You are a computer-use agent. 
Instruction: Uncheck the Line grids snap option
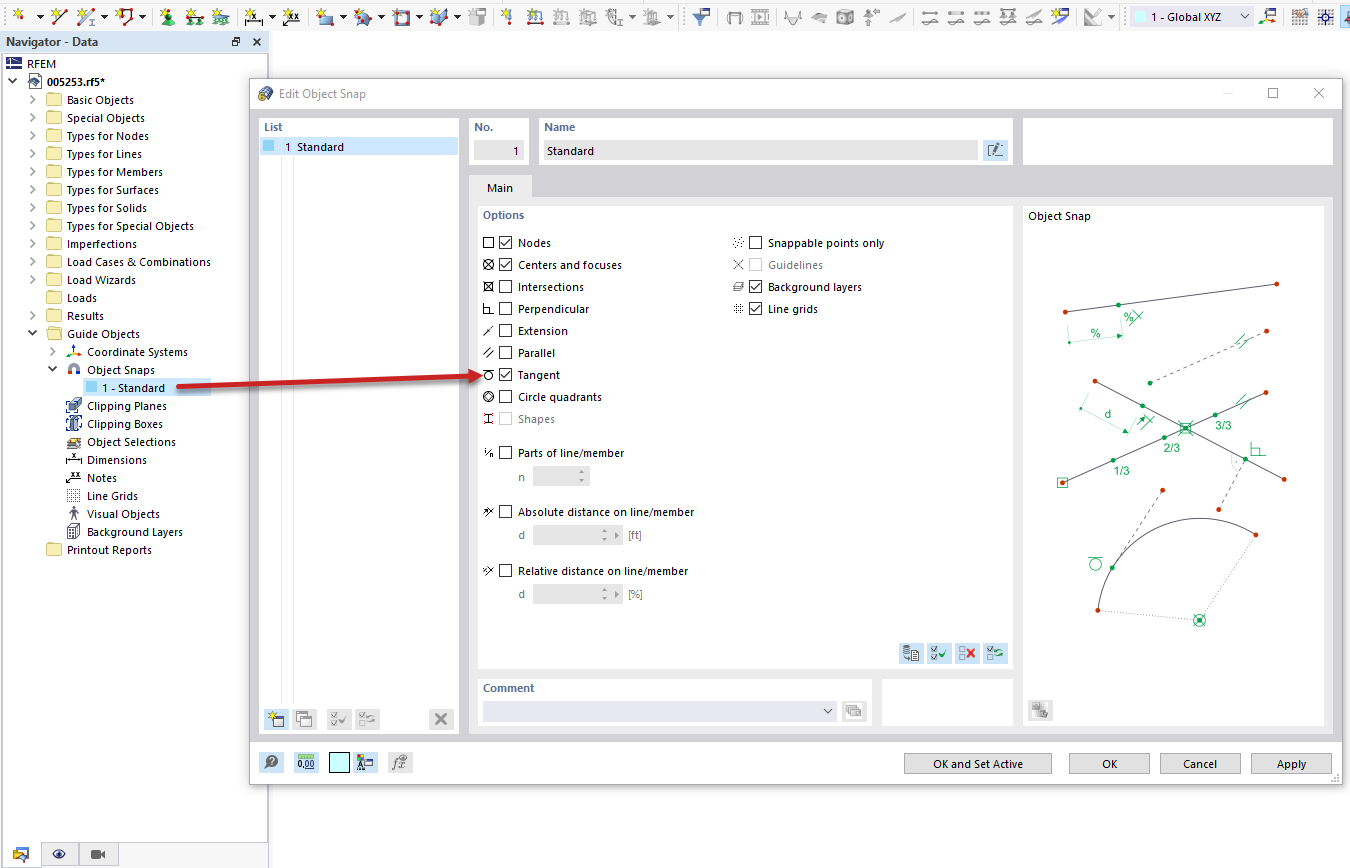click(755, 308)
